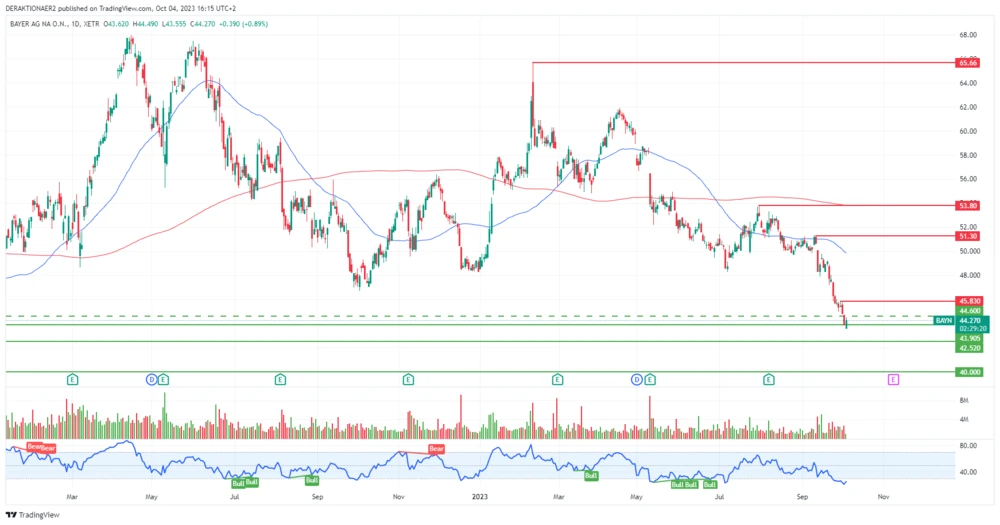1000x525 pixels.
Task: Click the DERAKTIONAER2 author name
Action: pos(35,5)
